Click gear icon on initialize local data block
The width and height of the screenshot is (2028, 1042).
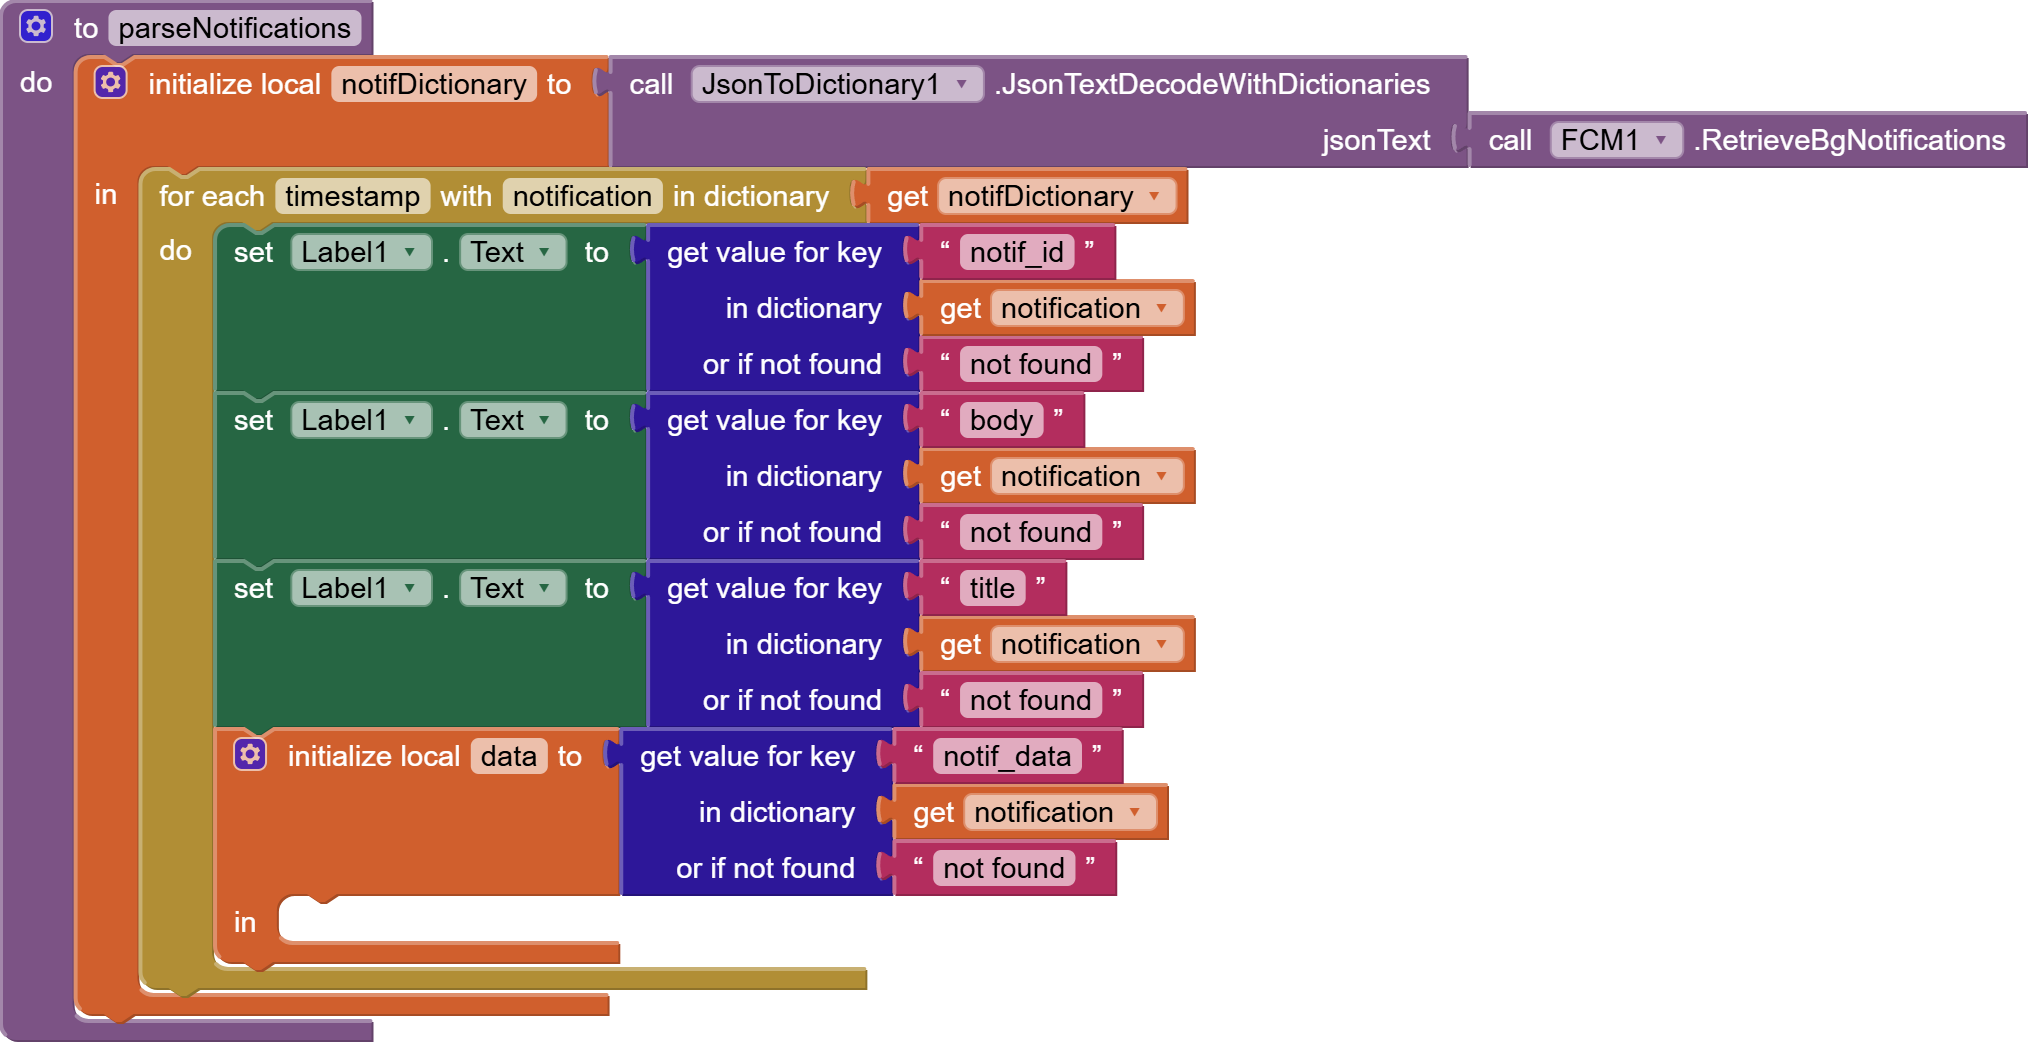(x=250, y=755)
